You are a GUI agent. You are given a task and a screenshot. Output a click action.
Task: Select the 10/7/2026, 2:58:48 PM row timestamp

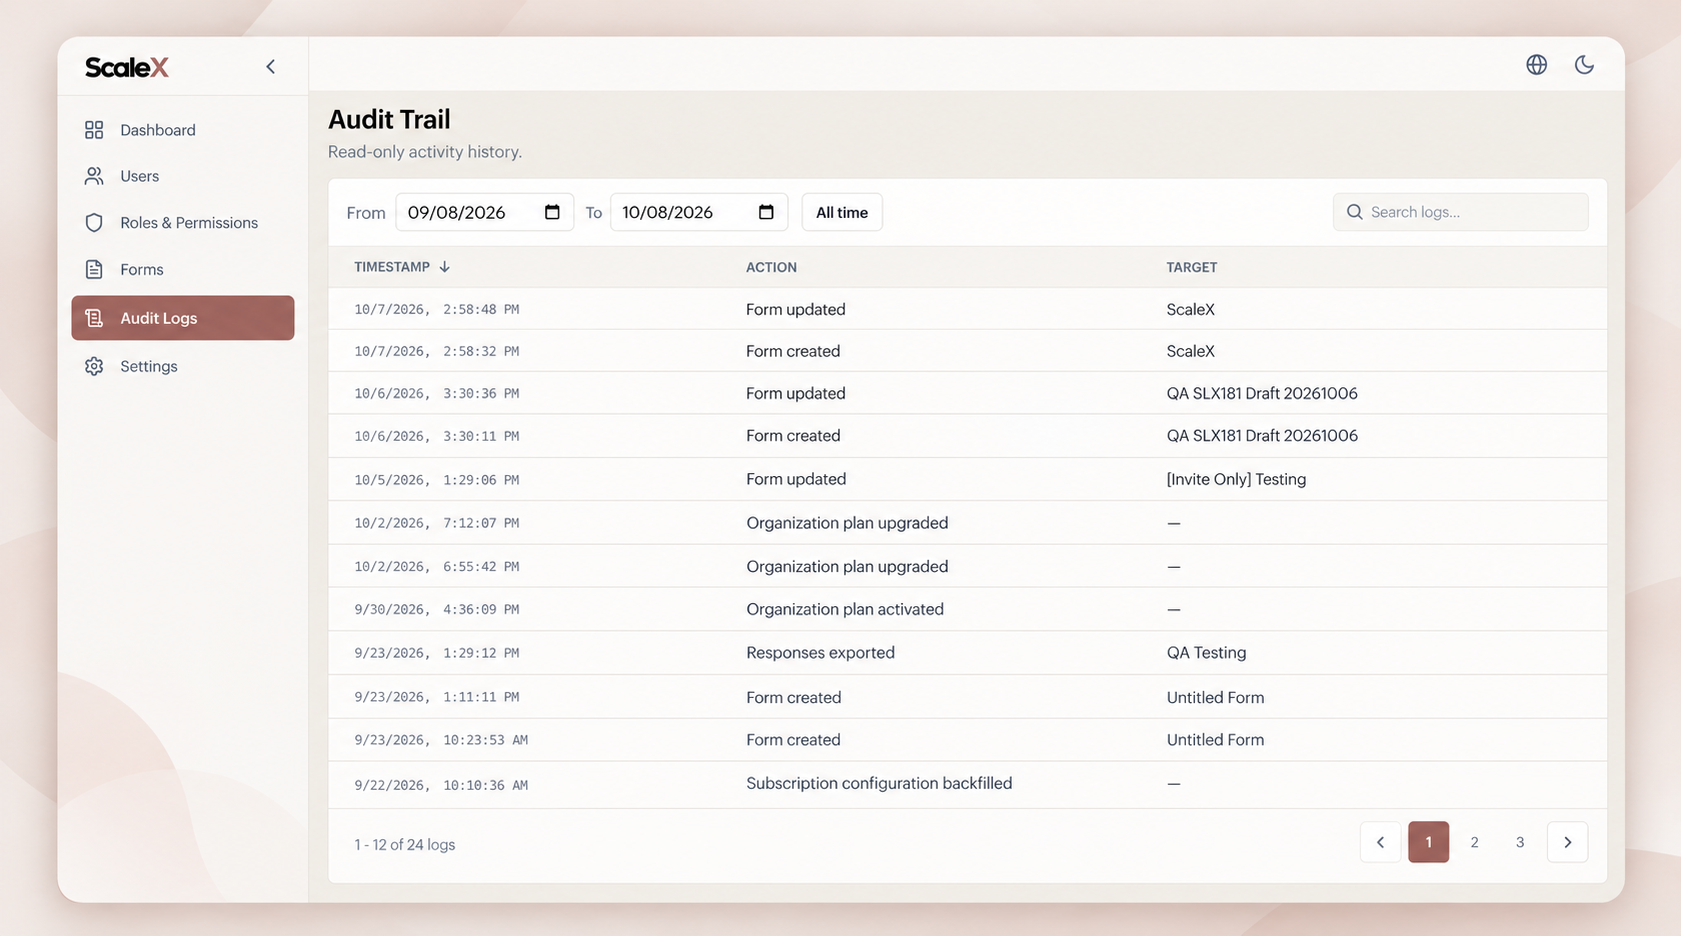(437, 310)
